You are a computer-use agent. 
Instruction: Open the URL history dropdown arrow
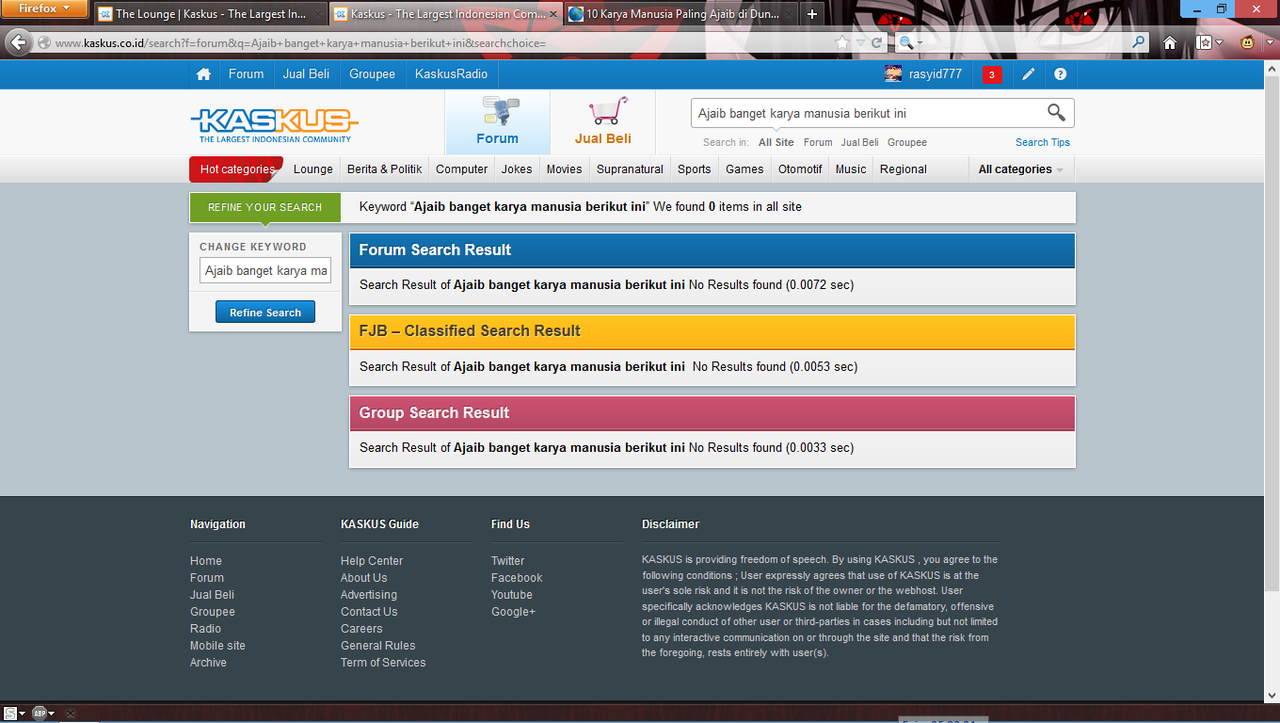tap(860, 43)
